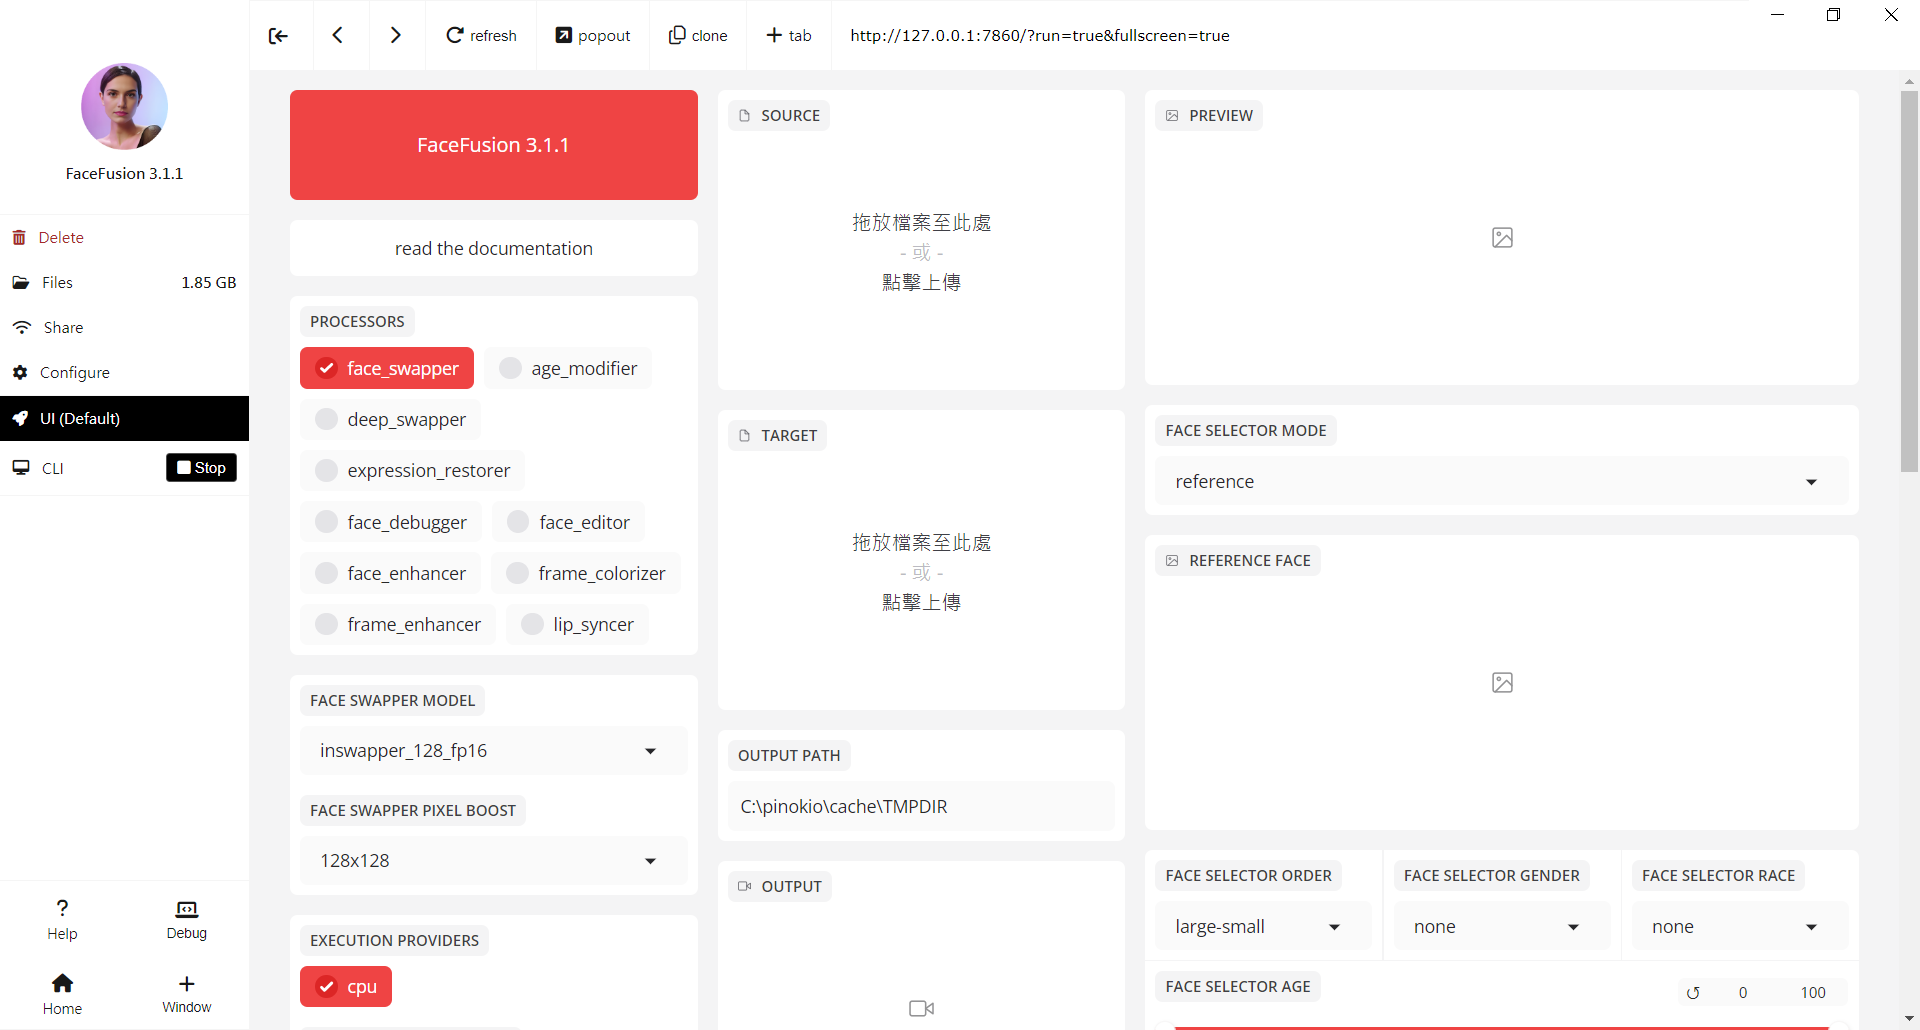The width and height of the screenshot is (1920, 1030).
Task: Reset Face Selector Age slider
Action: coord(1693,993)
